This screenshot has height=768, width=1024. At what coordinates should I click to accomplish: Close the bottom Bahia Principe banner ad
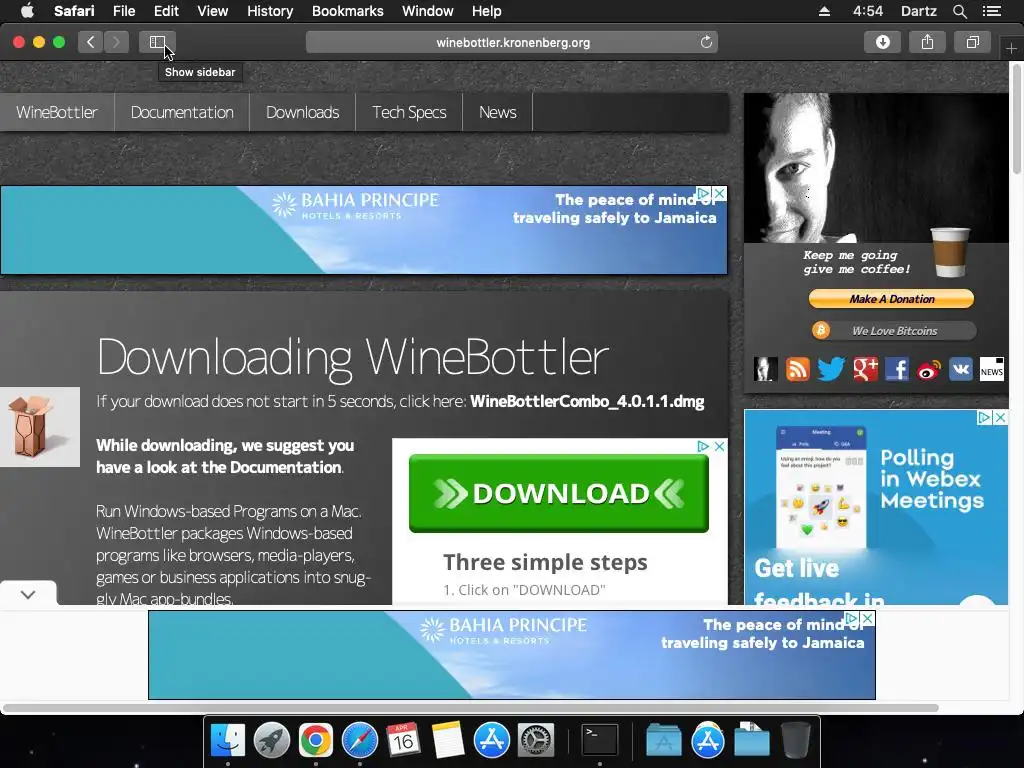pos(867,618)
